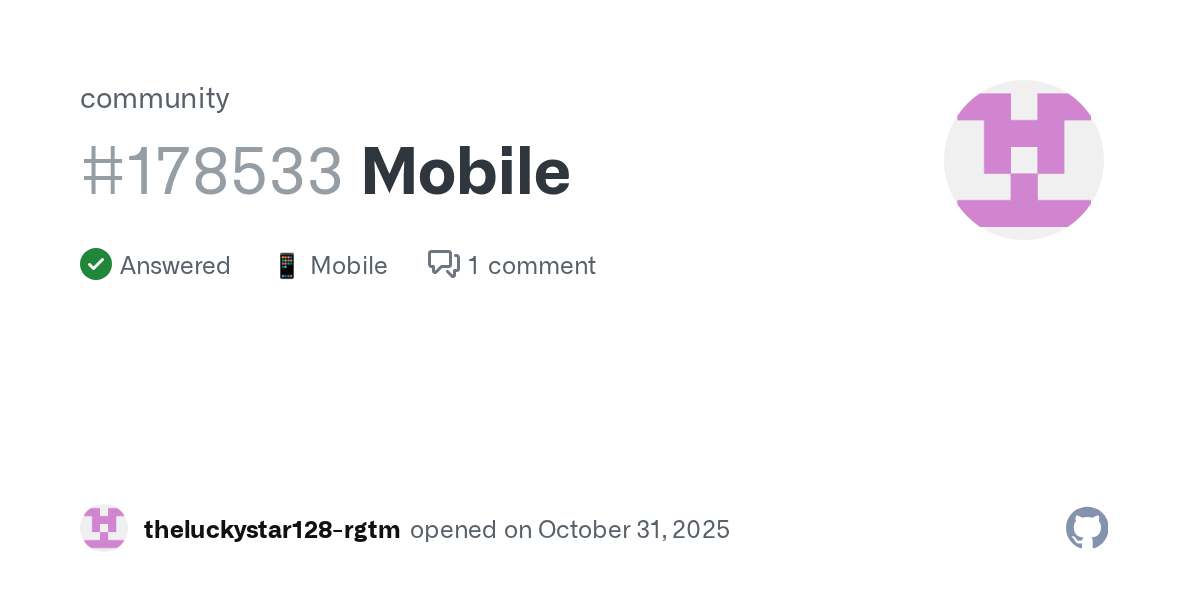Image resolution: width=1200 pixels, height=600 pixels.
Task: Click the number 1 before comment
Action: (473, 266)
